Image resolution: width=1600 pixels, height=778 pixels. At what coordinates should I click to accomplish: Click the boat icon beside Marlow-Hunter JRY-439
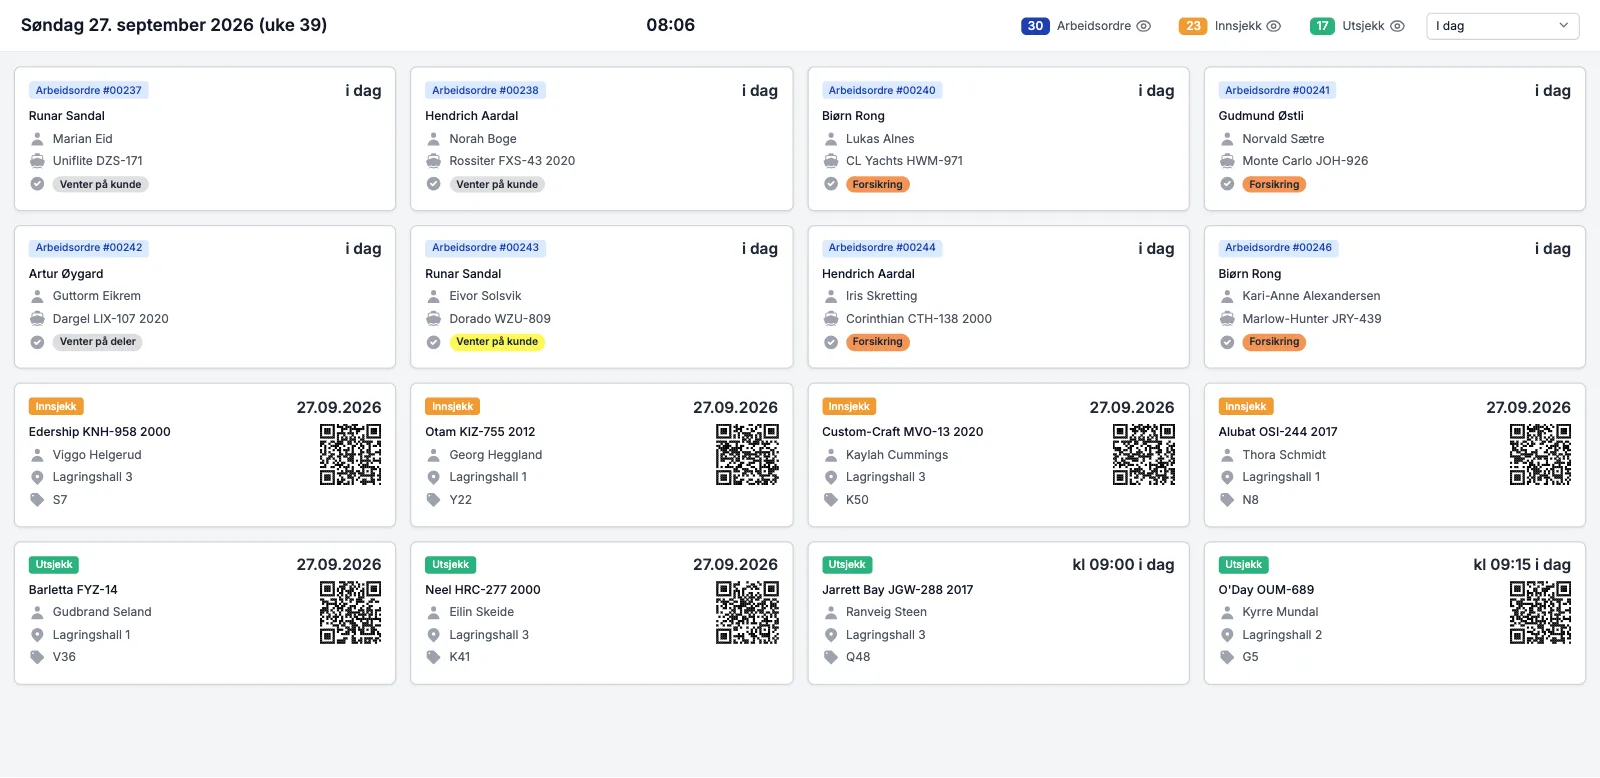[1227, 319]
